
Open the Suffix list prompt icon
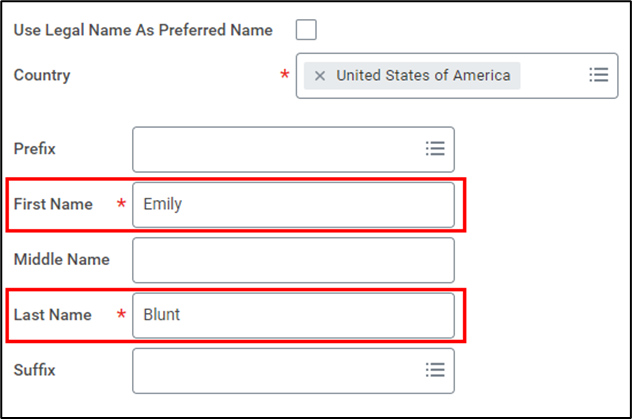click(435, 370)
